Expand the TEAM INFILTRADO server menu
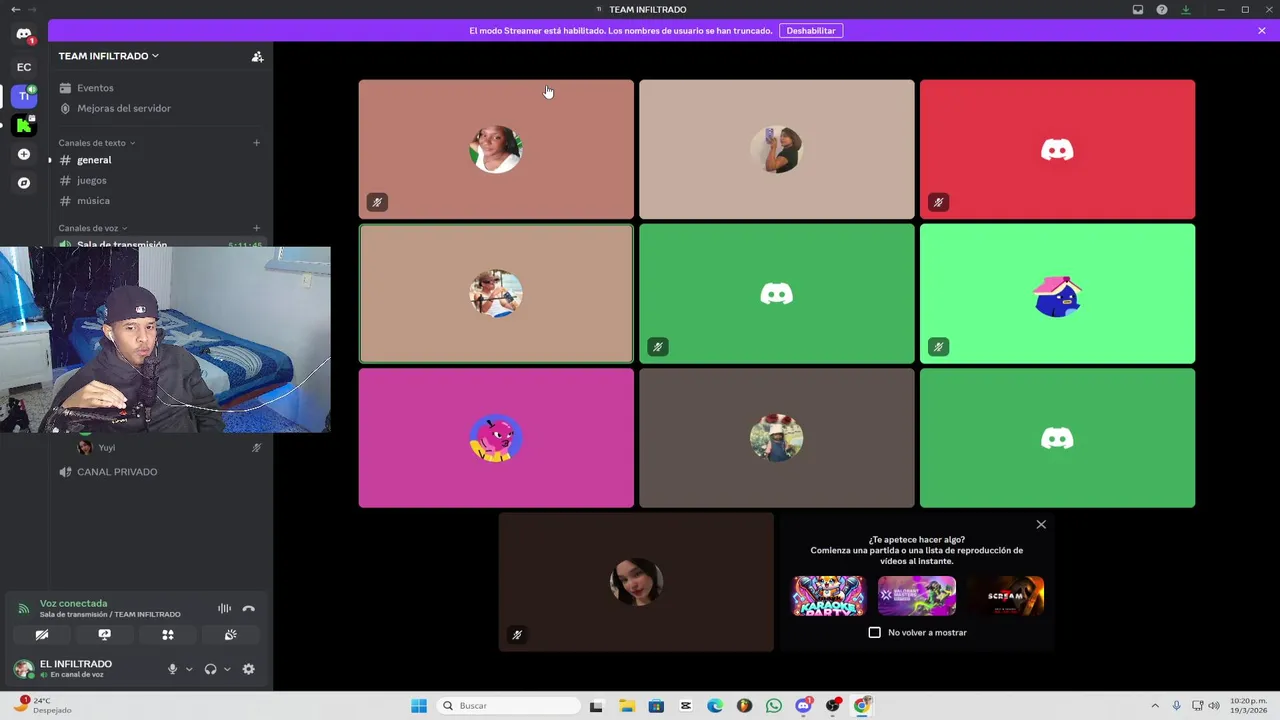 [108, 56]
